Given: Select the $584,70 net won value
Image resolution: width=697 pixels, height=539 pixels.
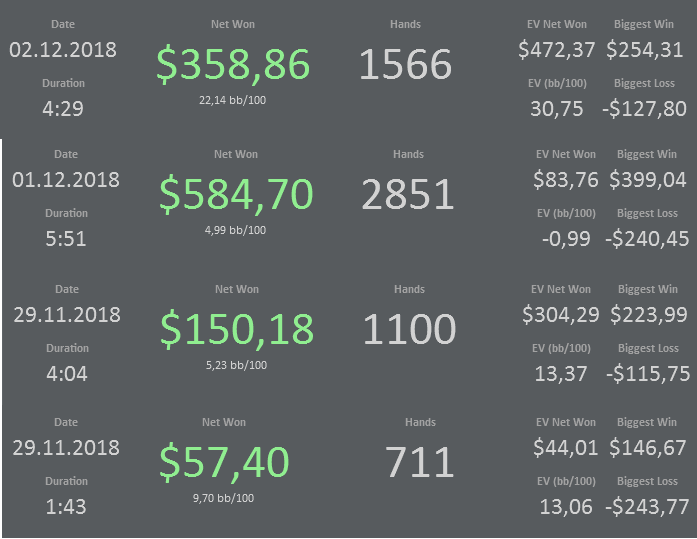Looking at the screenshot, I should (x=236, y=195).
